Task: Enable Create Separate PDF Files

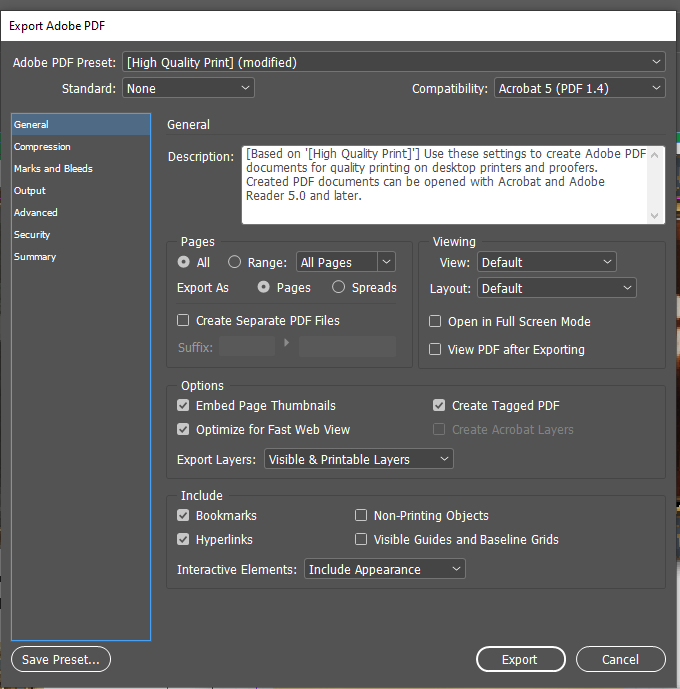Action: pos(183,321)
